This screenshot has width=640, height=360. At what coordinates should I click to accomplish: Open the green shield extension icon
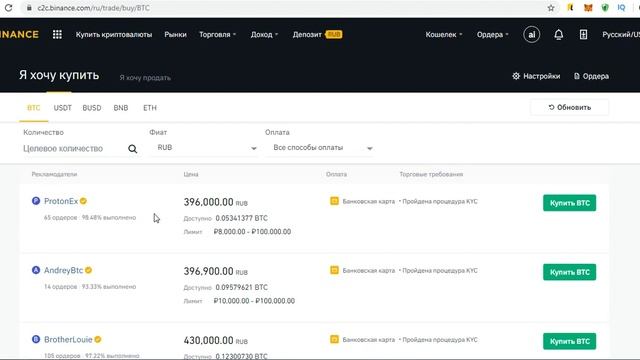605,8
